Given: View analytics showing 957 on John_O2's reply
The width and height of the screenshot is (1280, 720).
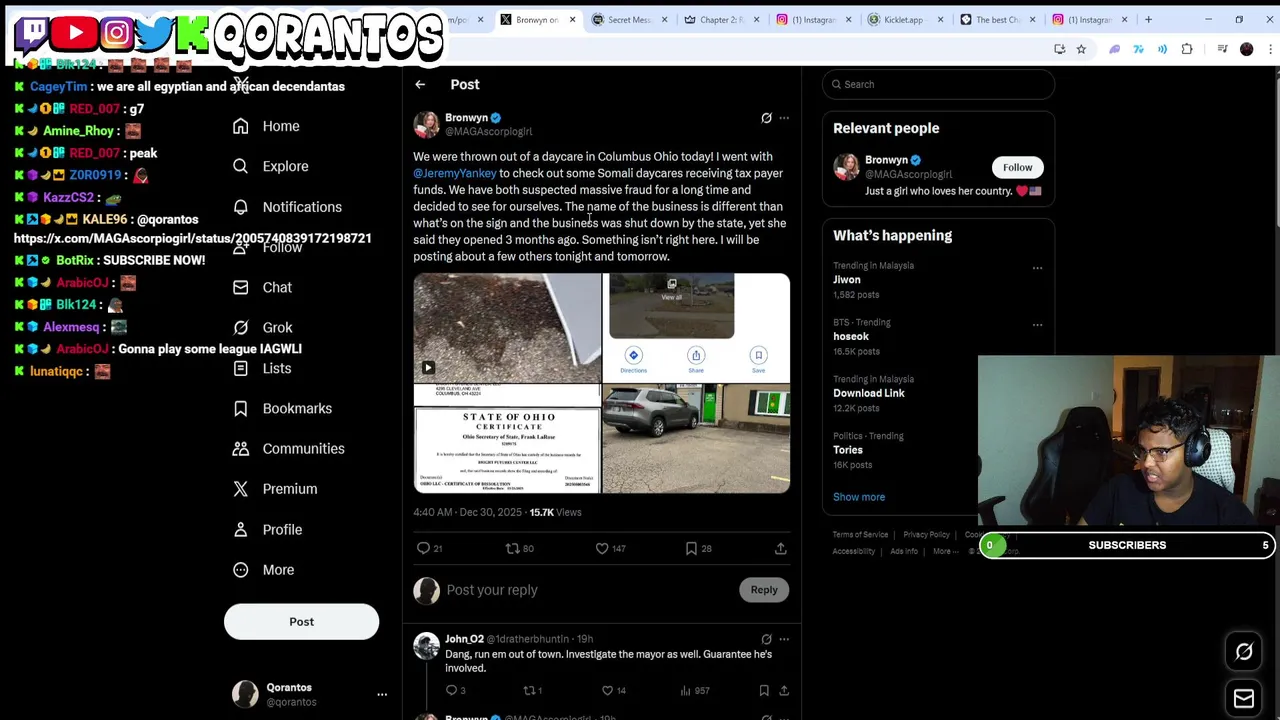Looking at the screenshot, I should (x=696, y=690).
